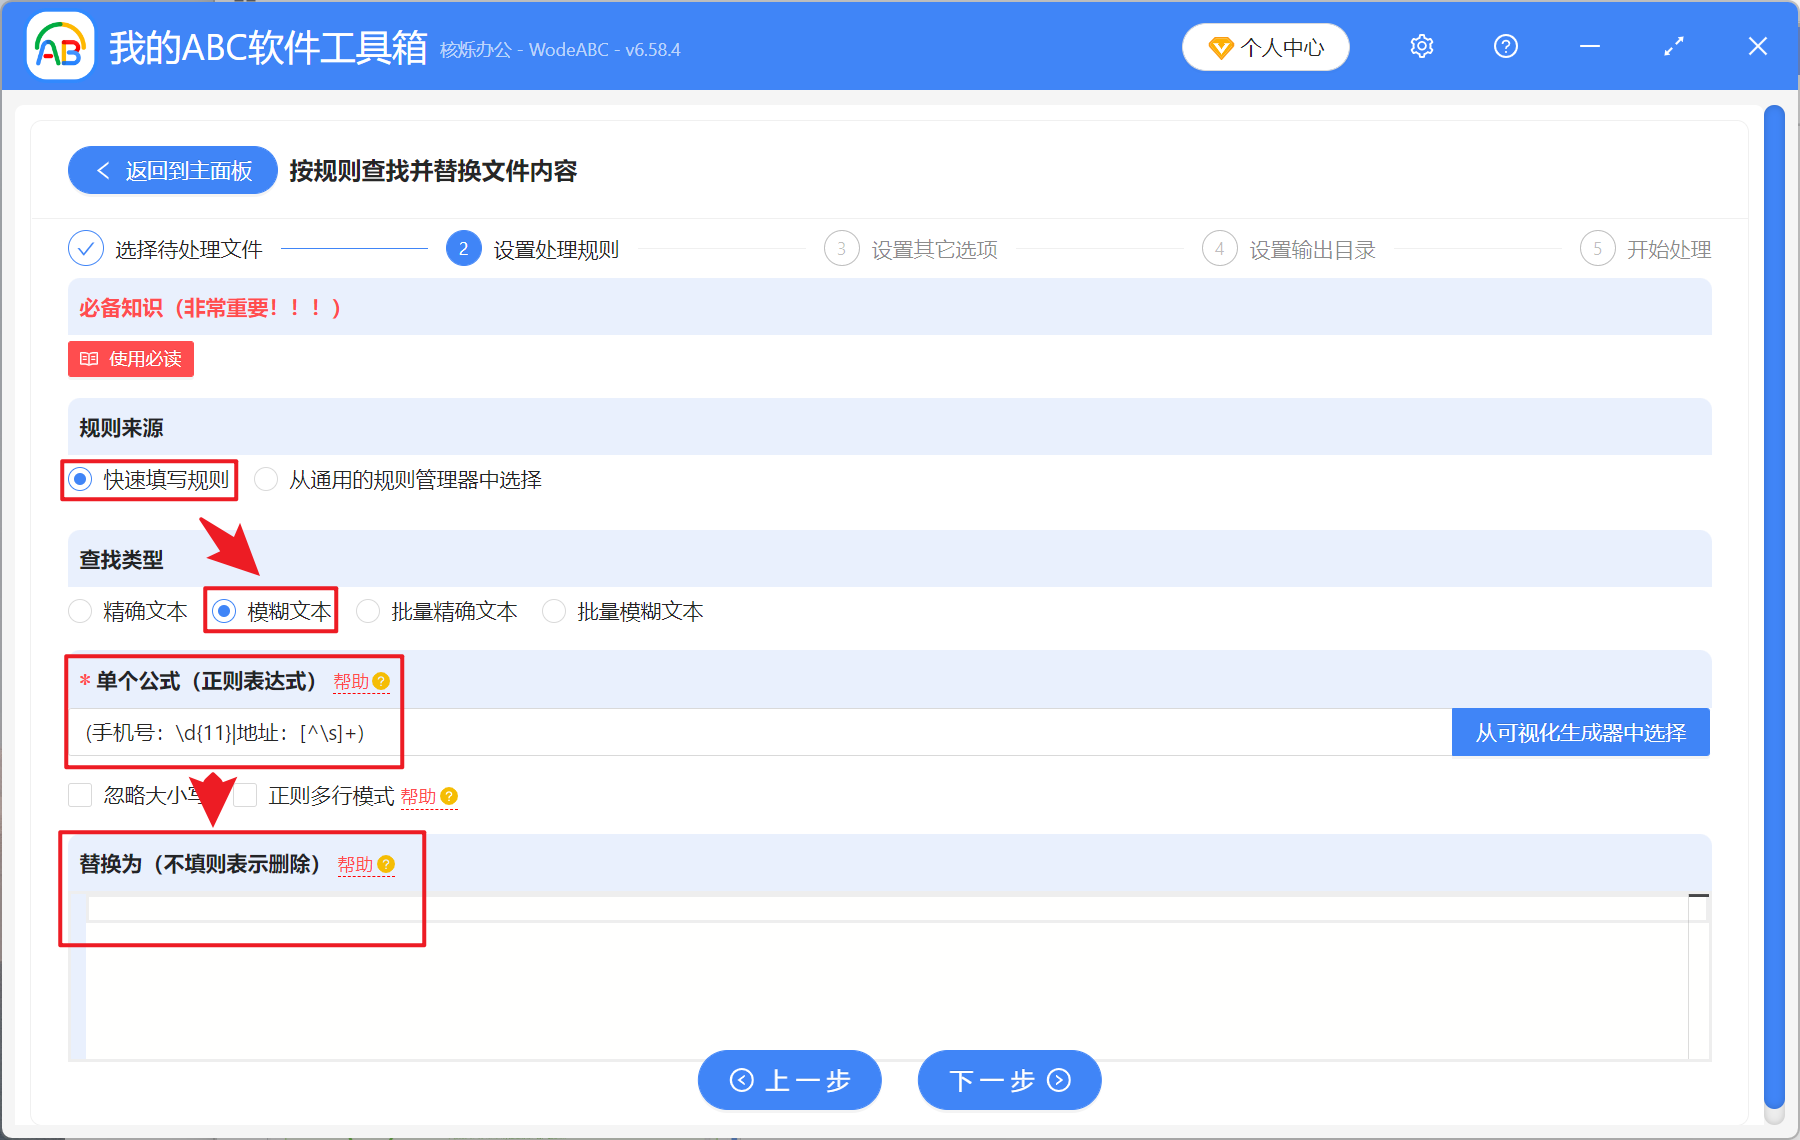This screenshot has width=1800, height=1140.
Task: Select 批量精确文本 option
Action: [x=367, y=611]
